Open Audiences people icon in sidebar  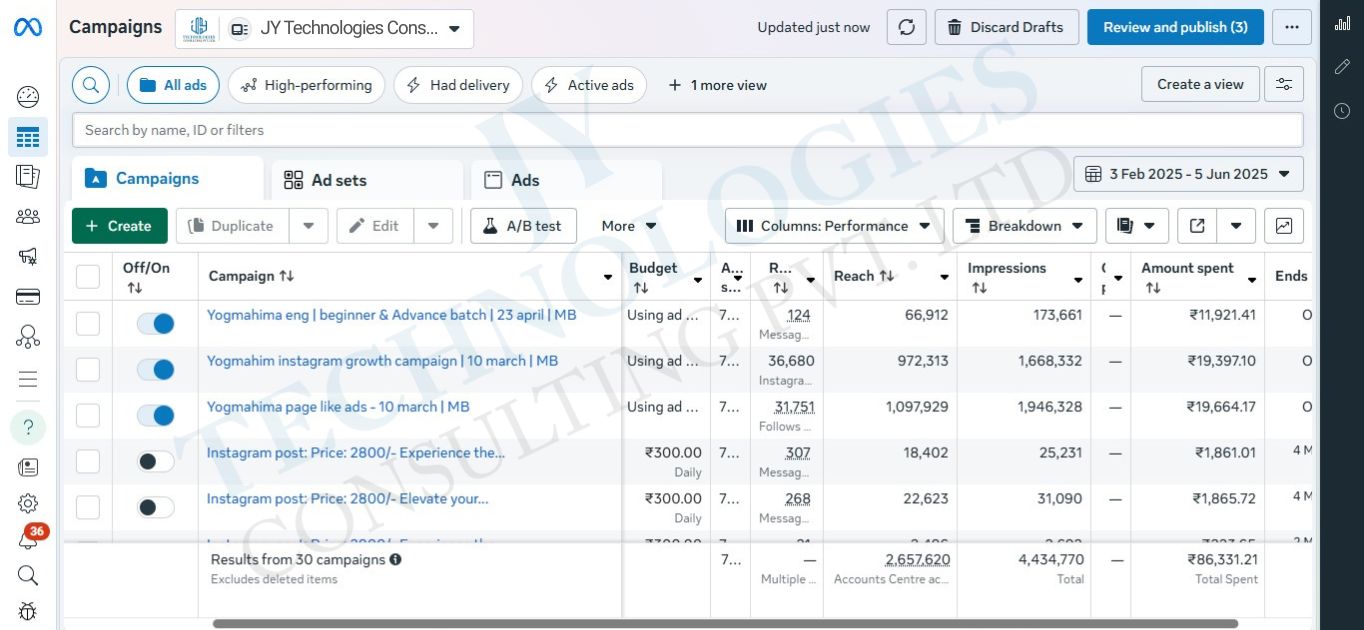pos(28,216)
